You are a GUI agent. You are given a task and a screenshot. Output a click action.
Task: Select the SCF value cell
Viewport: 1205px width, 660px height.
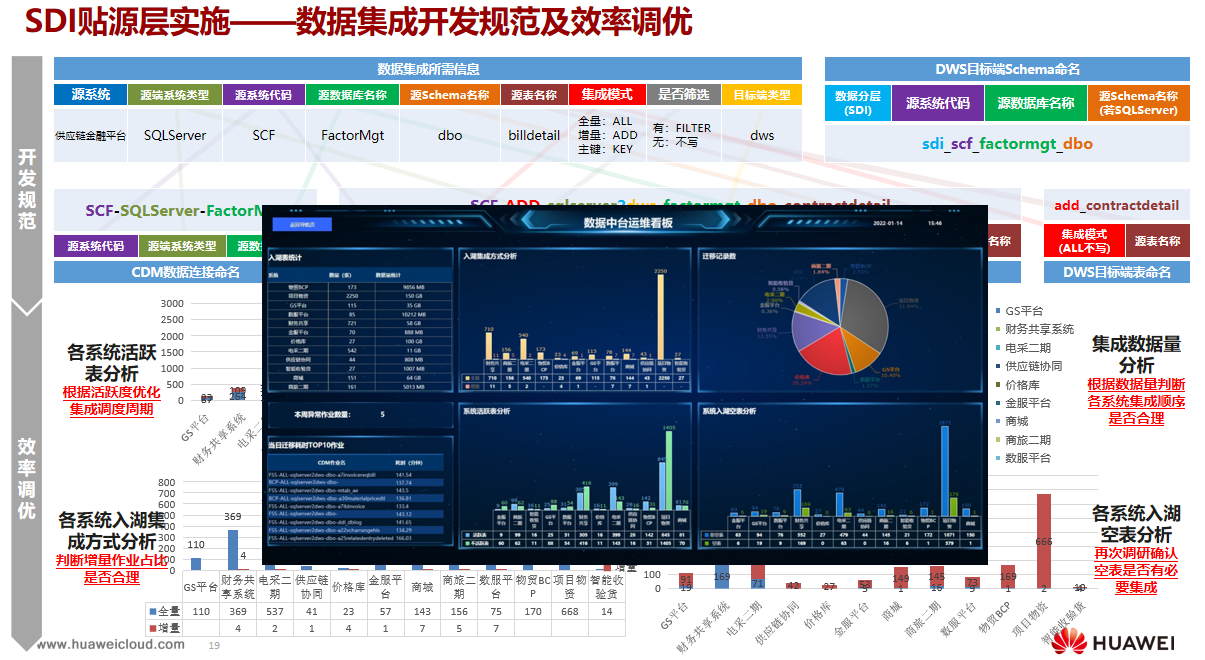[264, 135]
